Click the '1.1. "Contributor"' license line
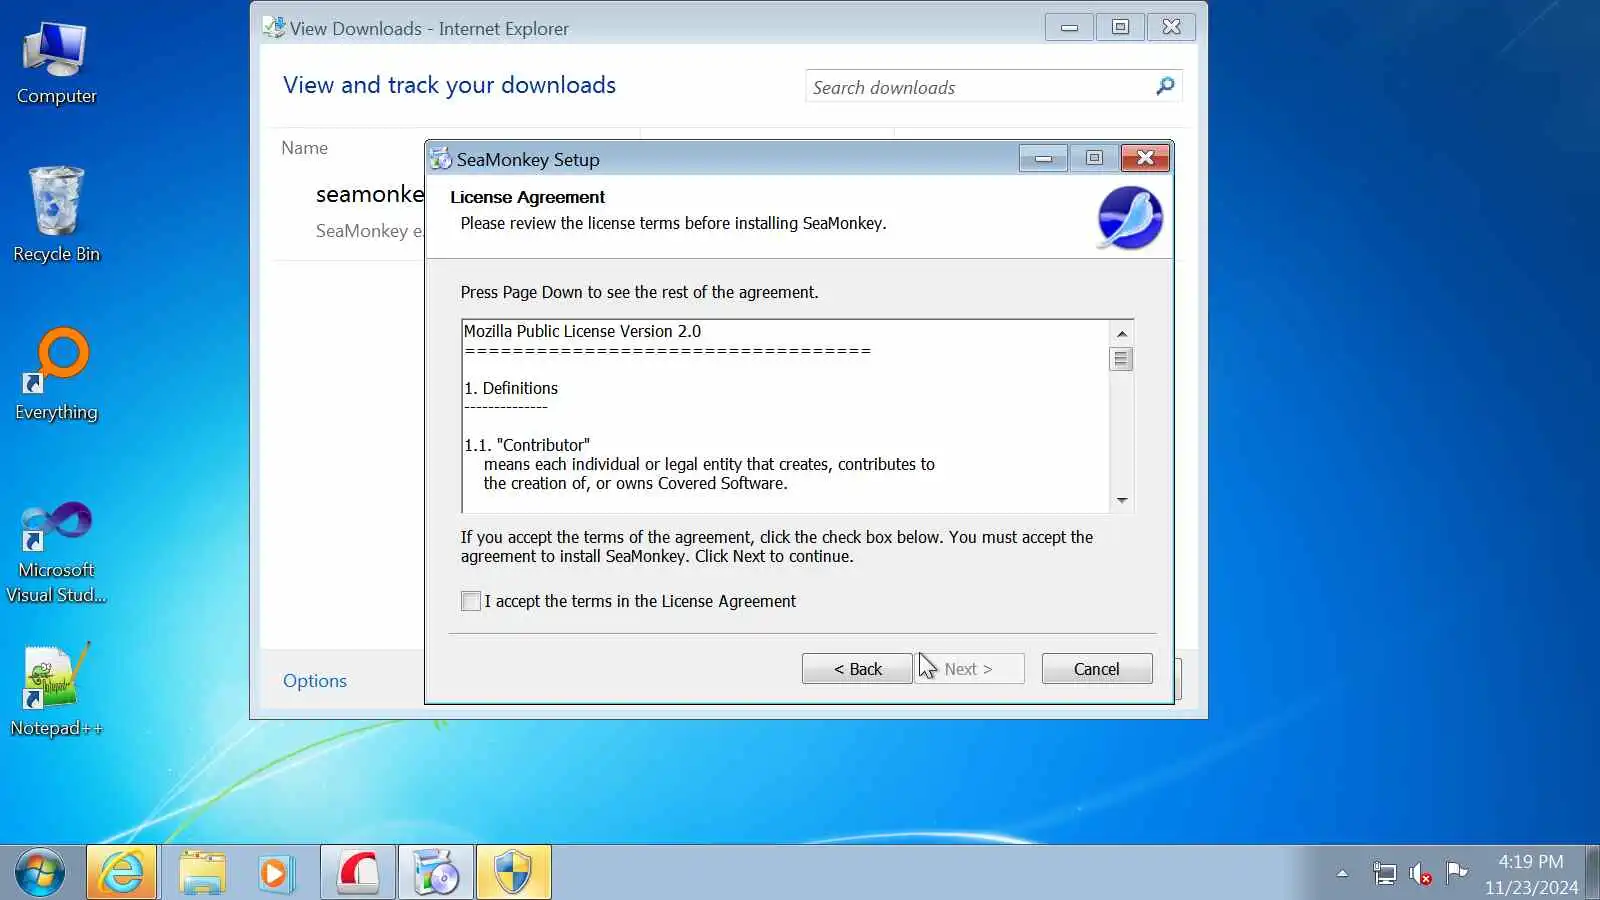1600x900 pixels. 527,445
